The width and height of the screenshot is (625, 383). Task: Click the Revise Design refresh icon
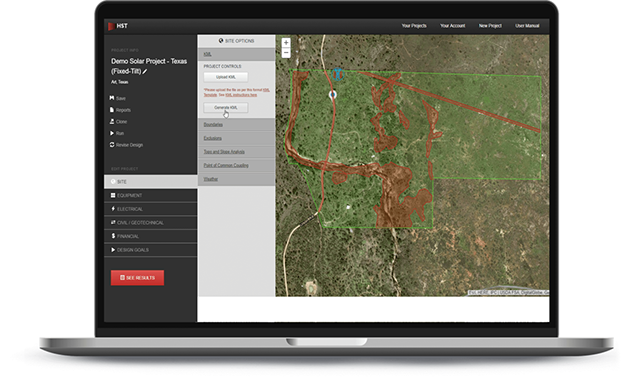coord(112,145)
